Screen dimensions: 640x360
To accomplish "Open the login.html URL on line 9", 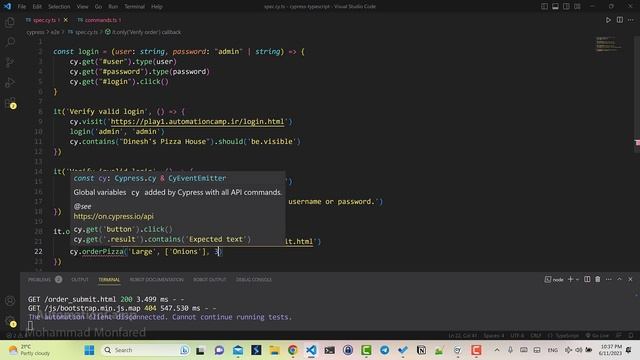I will [197, 122].
